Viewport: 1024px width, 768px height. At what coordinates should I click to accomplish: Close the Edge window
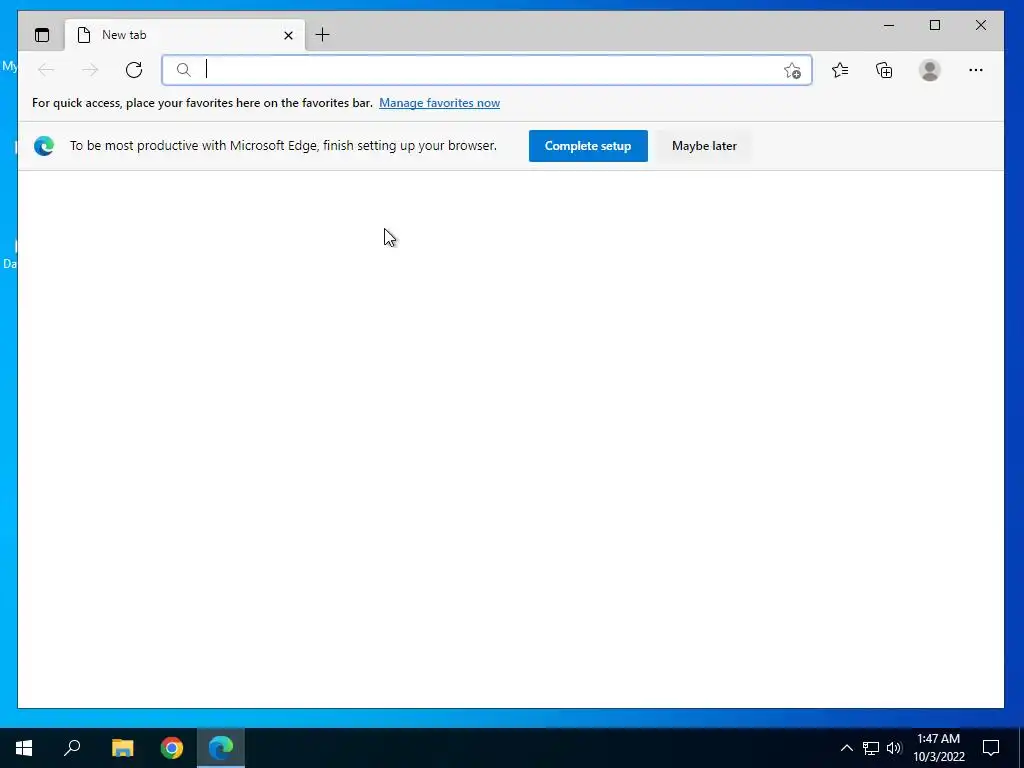[x=981, y=25]
